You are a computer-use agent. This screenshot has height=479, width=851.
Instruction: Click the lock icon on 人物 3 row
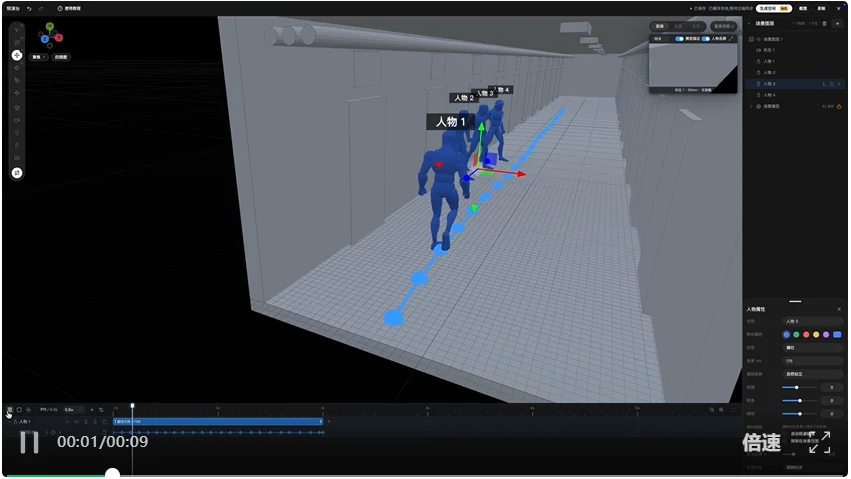[x=831, y=84]
